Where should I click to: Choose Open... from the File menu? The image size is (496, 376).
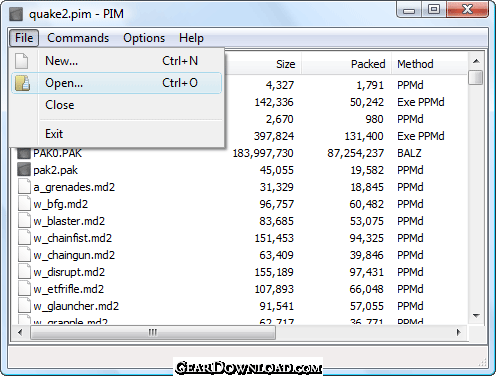coord(117,83)
